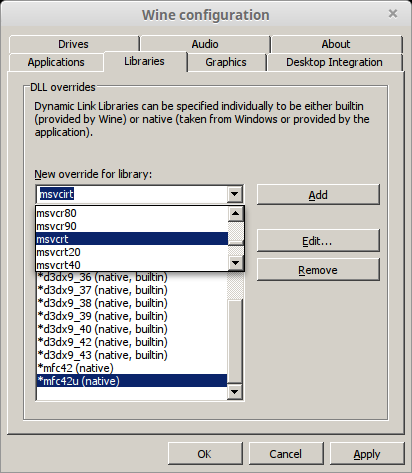Click the Add override button
The height and width of the screenshot is (473, 412).
coord(318,195)
